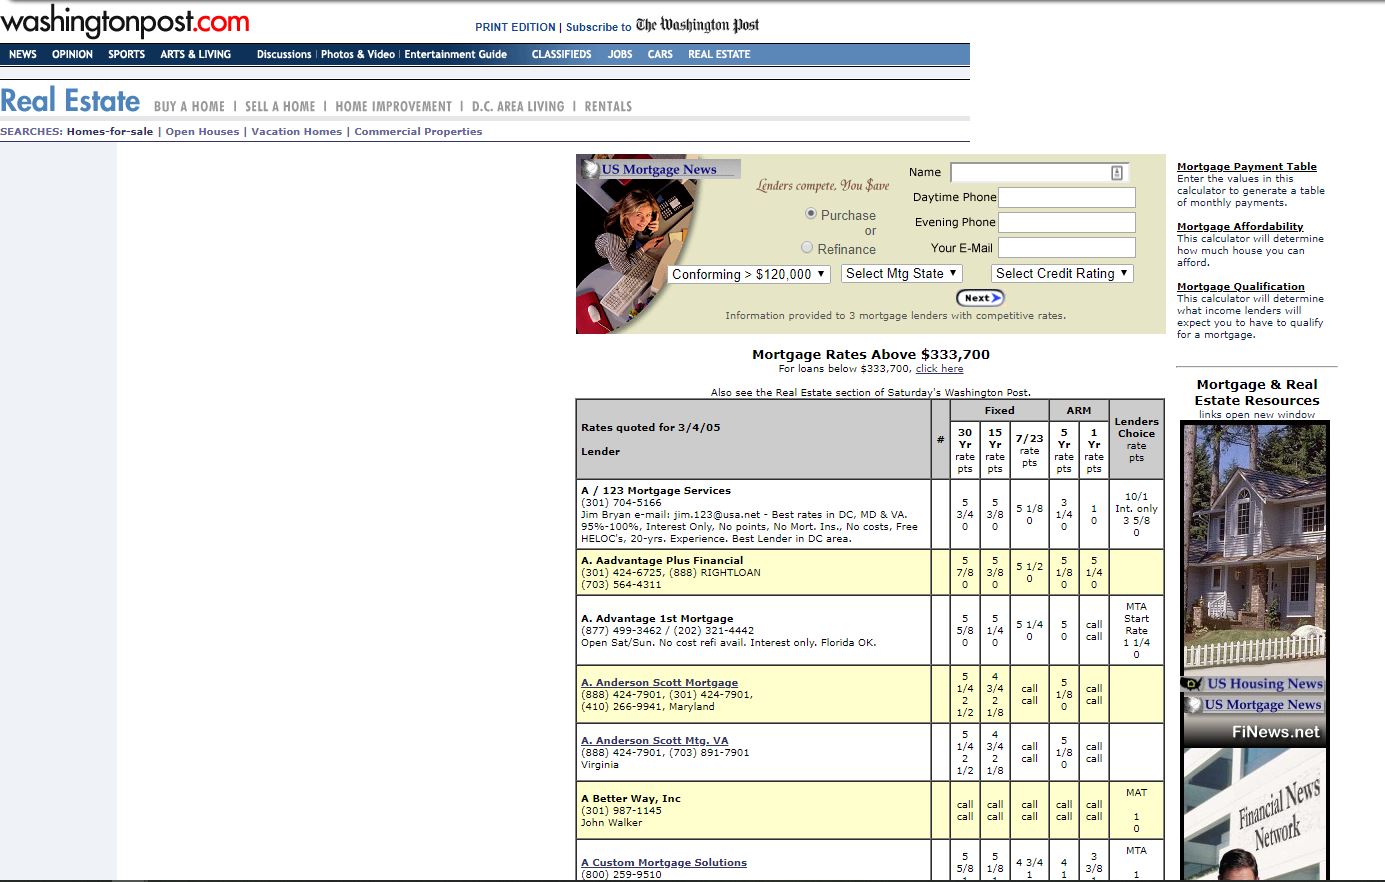Click lender name 'A Better Way, Inc'
Screen dimensions: 1385x882
click(630, 798)
